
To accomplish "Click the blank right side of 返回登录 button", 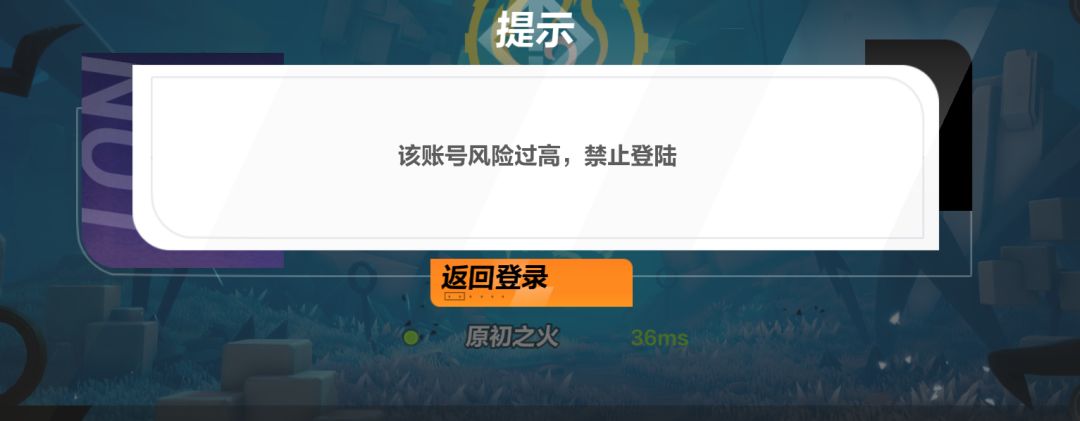I will click(592, 283).
